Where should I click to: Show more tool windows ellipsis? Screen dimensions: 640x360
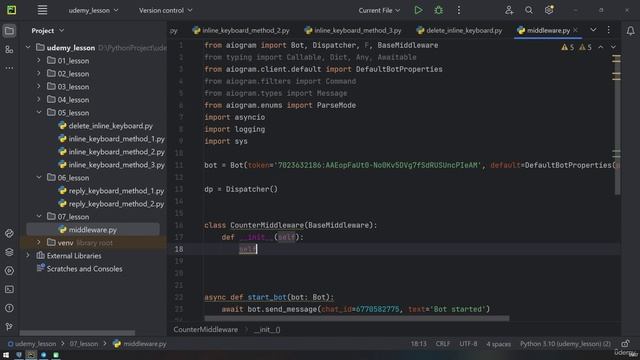tap(9, 68)
